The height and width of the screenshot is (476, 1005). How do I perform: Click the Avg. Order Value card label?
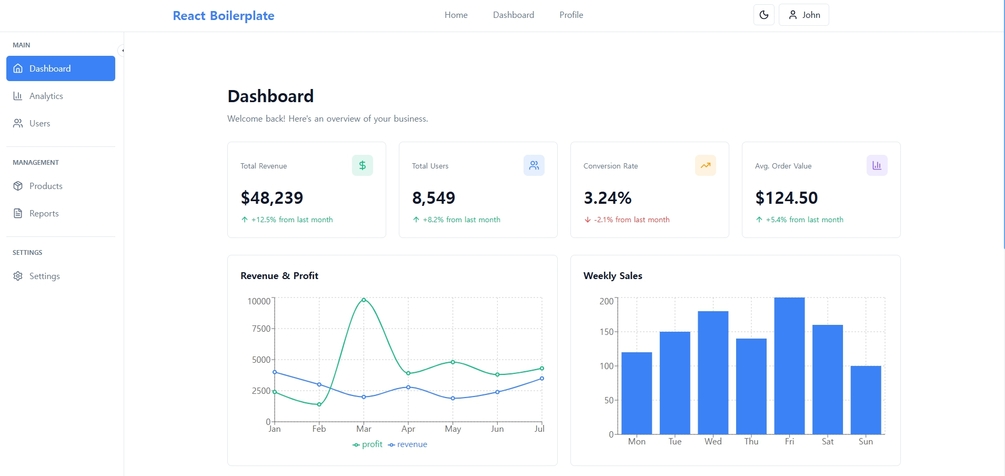[x=783, y=166]
